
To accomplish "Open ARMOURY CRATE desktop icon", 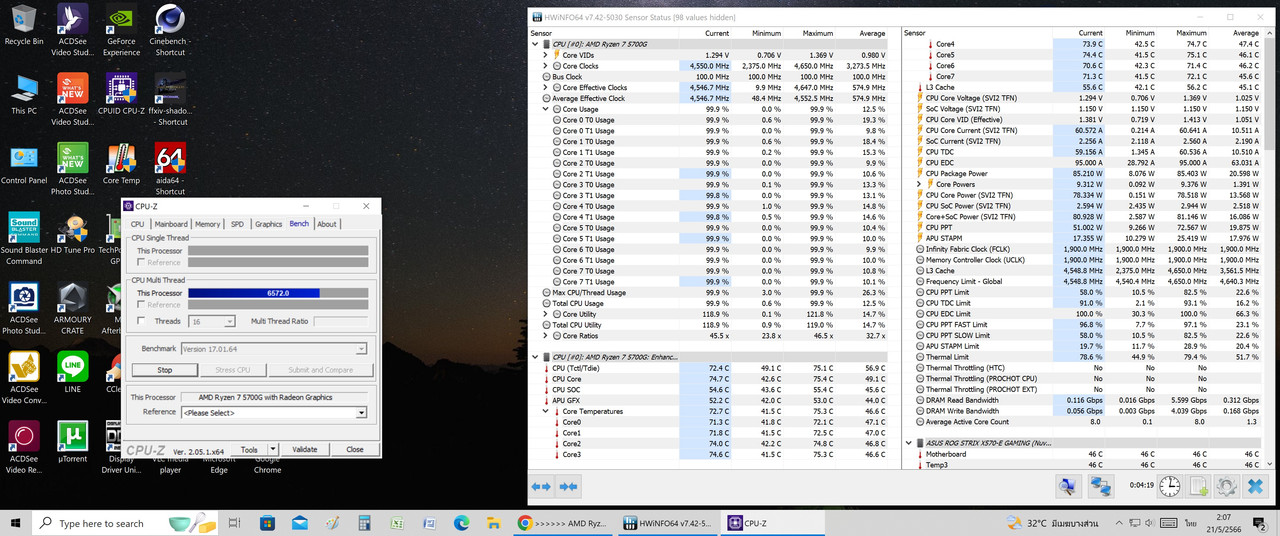I will [x=72, y=310].
